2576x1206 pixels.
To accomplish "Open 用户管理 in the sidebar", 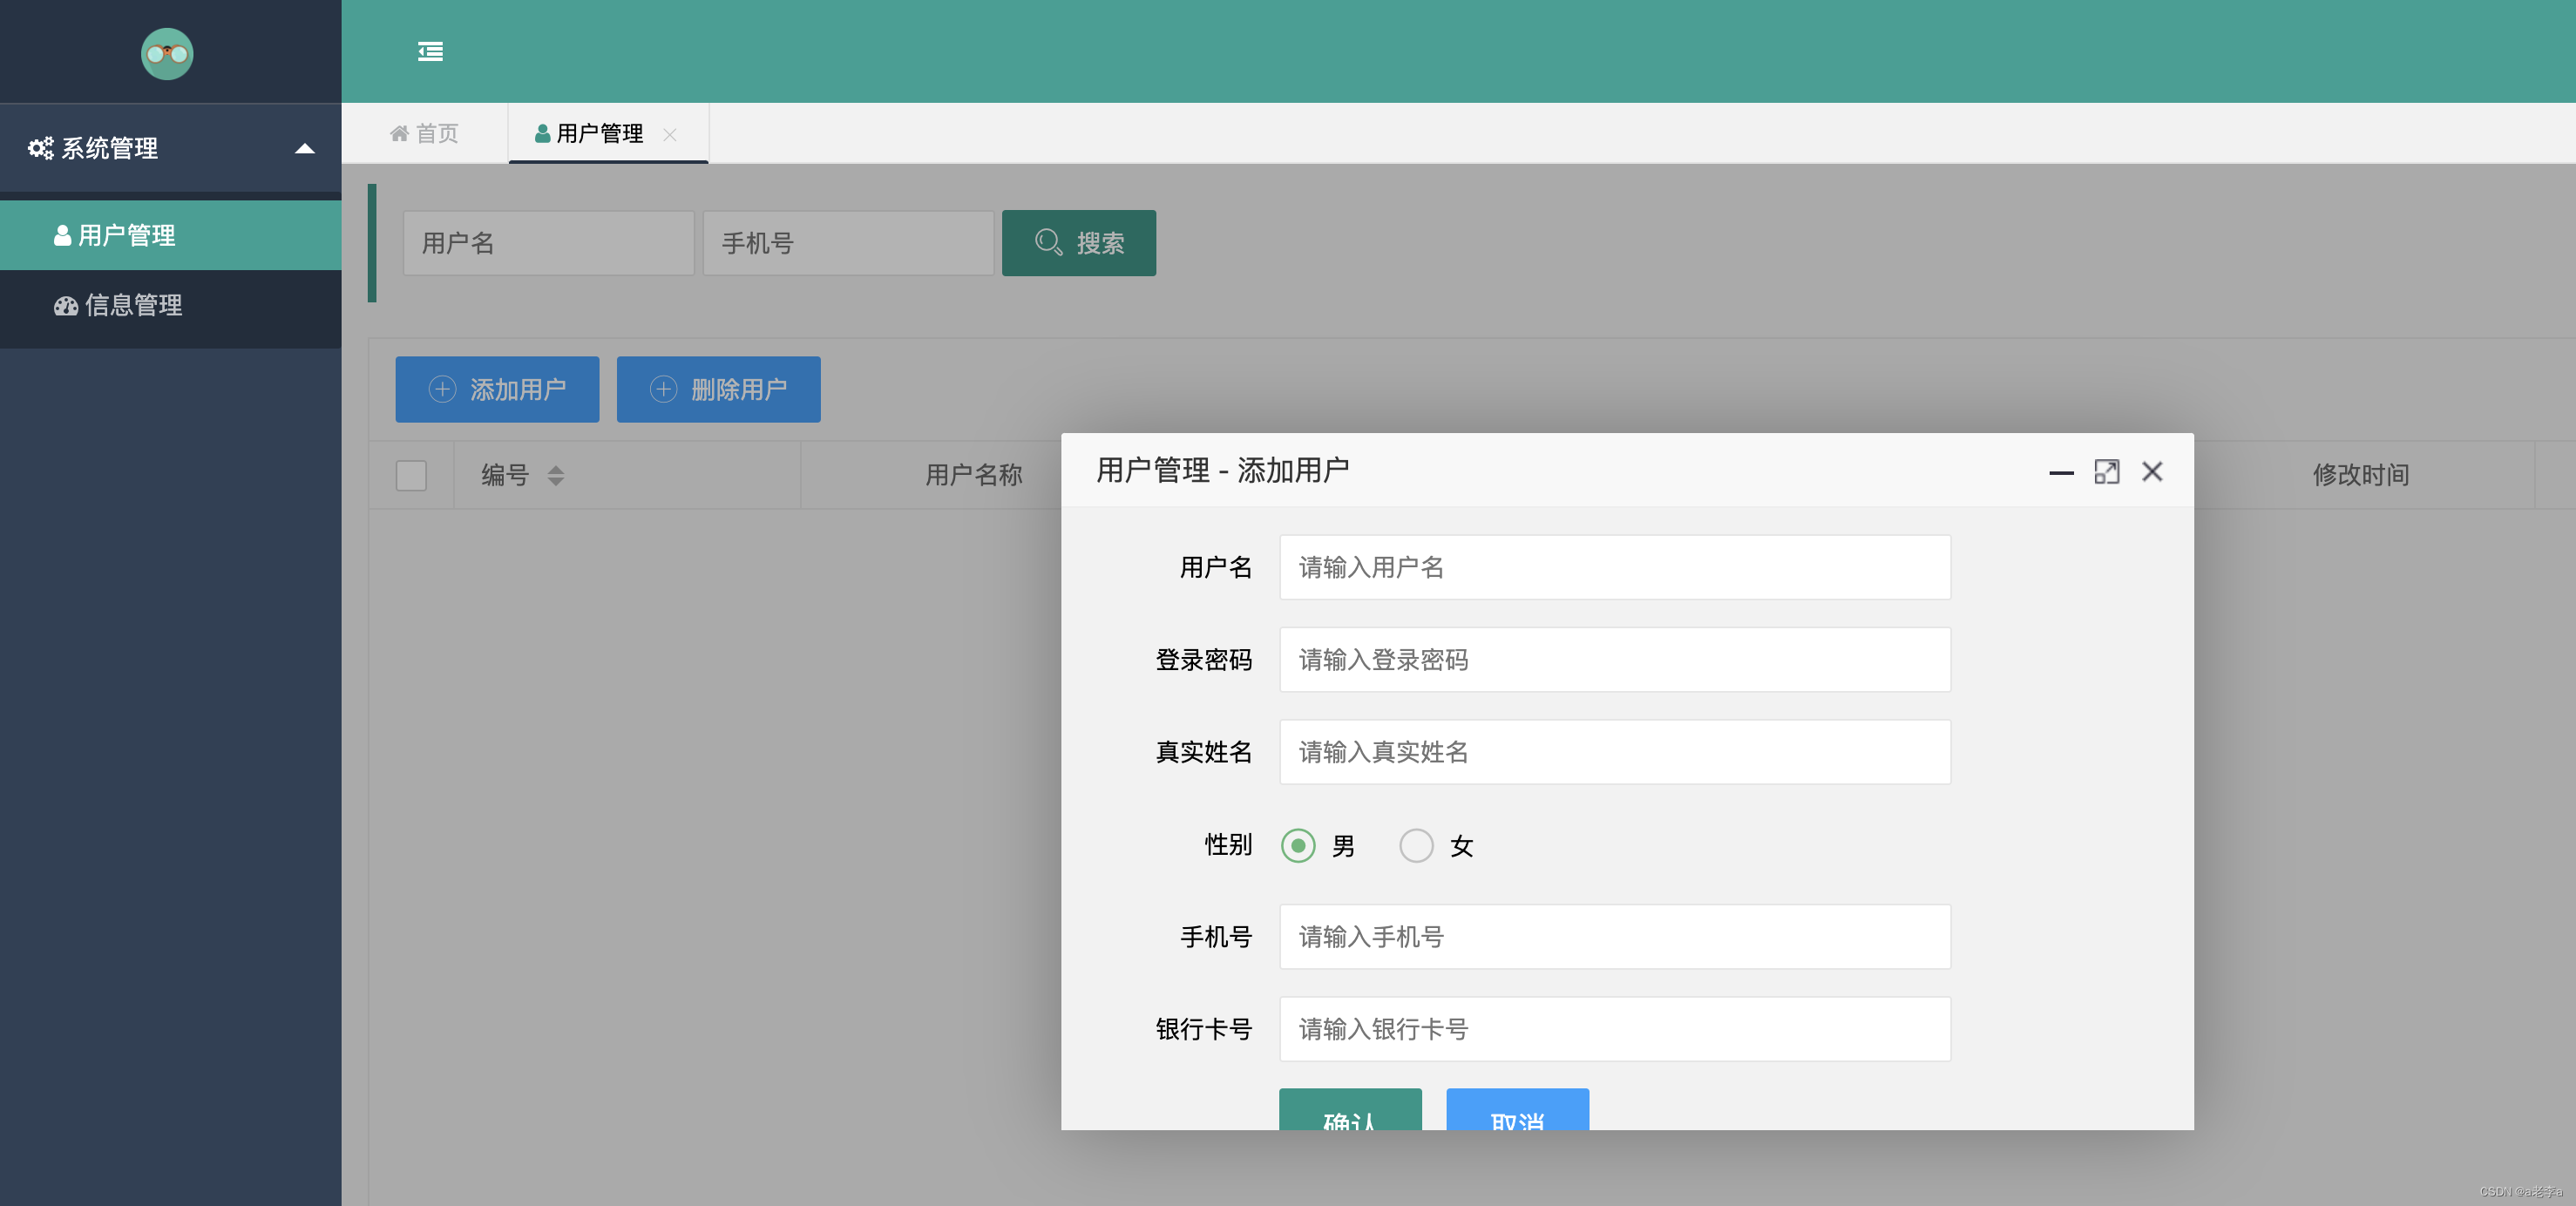I will click(126, 236).
